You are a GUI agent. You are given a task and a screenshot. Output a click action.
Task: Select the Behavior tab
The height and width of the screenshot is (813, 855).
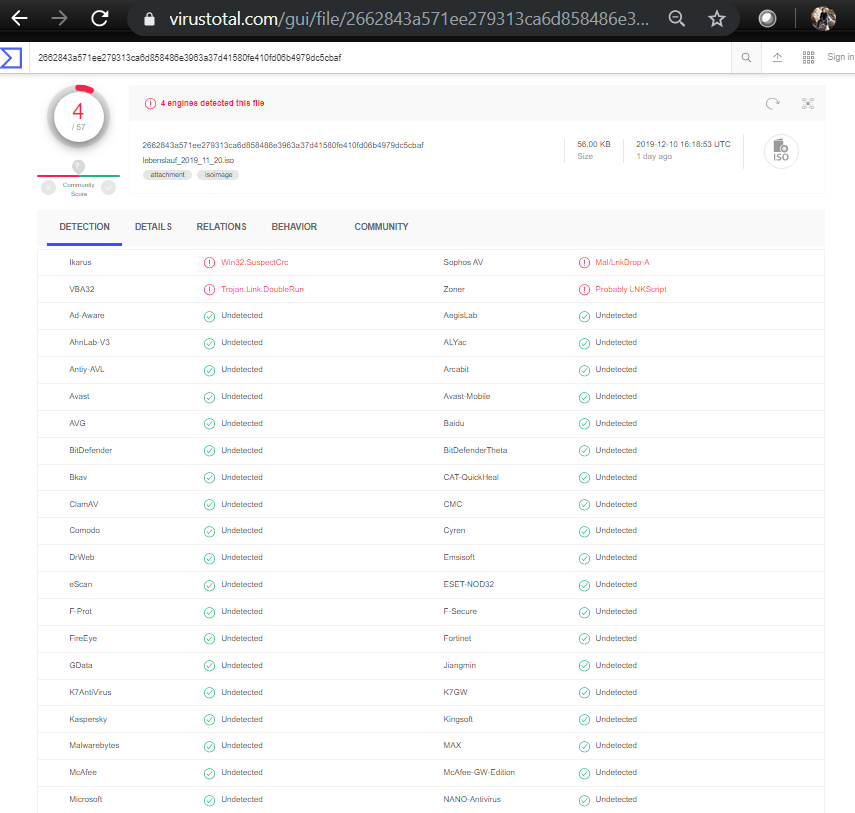294,227
